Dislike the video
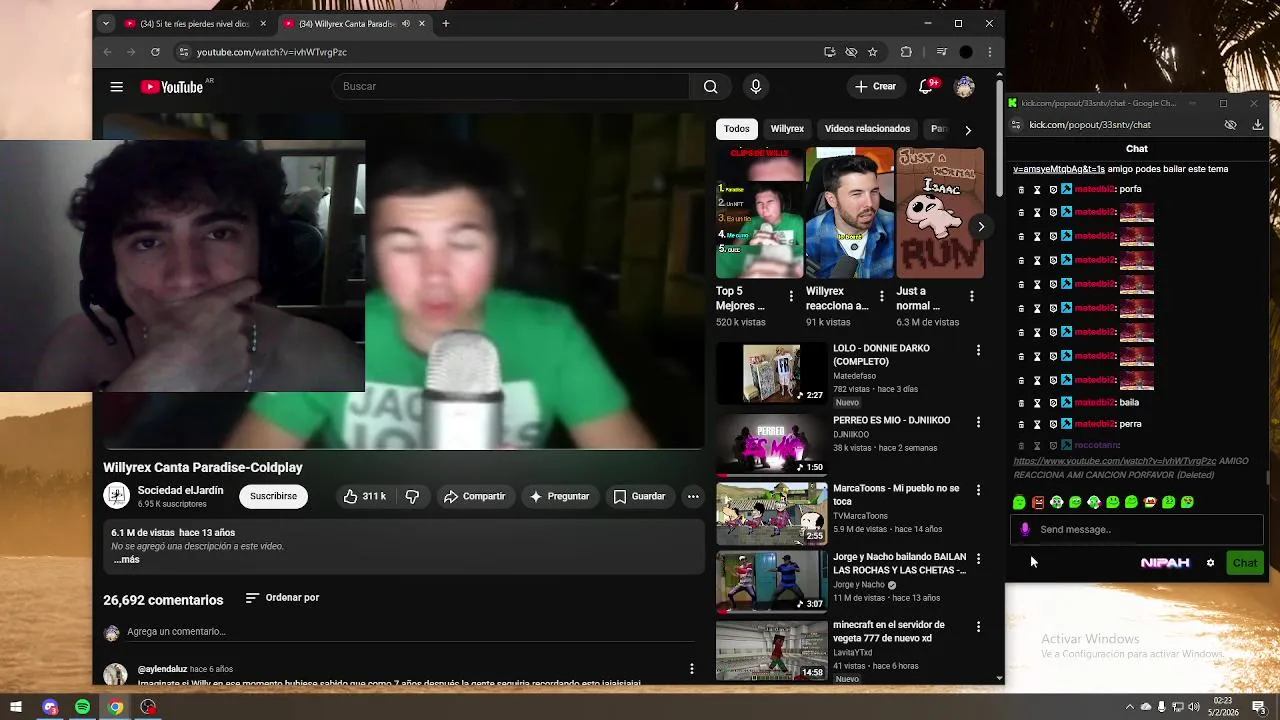The height and width of the screenshot is (720, 1280). click(x=412, y=496)
